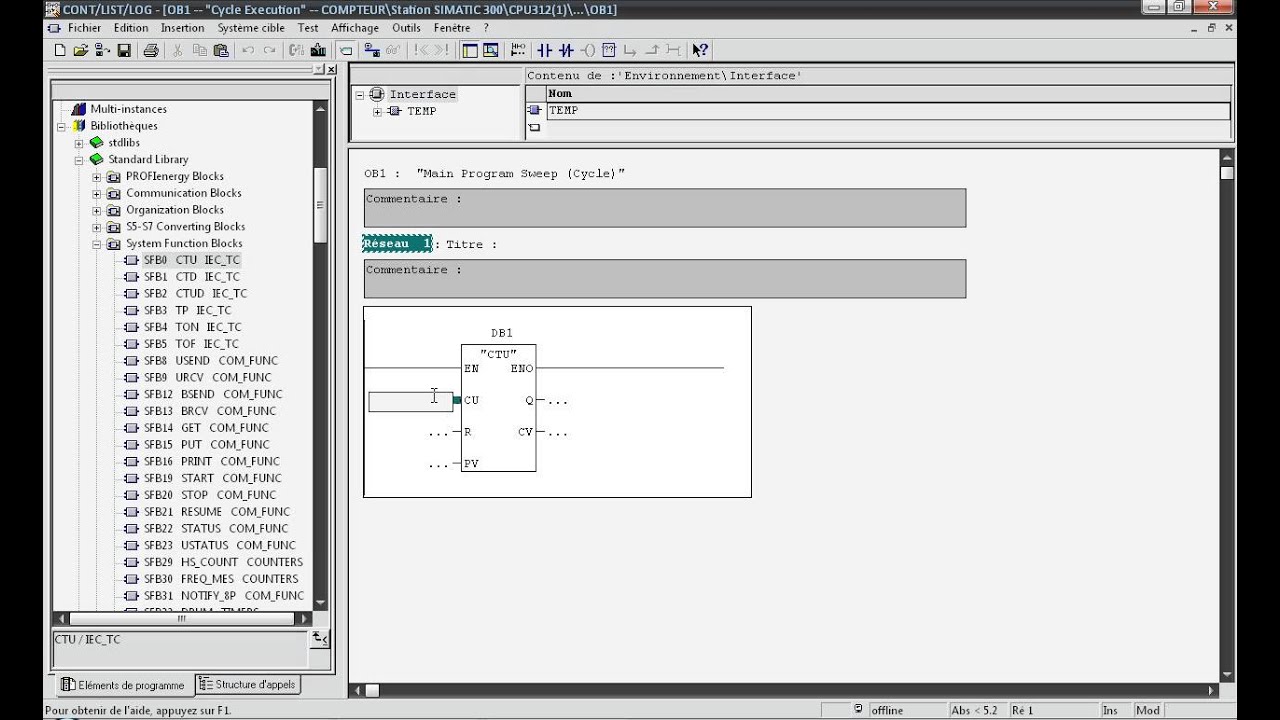Close the program elements side panel
The image size is (1280, 720).
coord(332,69)
